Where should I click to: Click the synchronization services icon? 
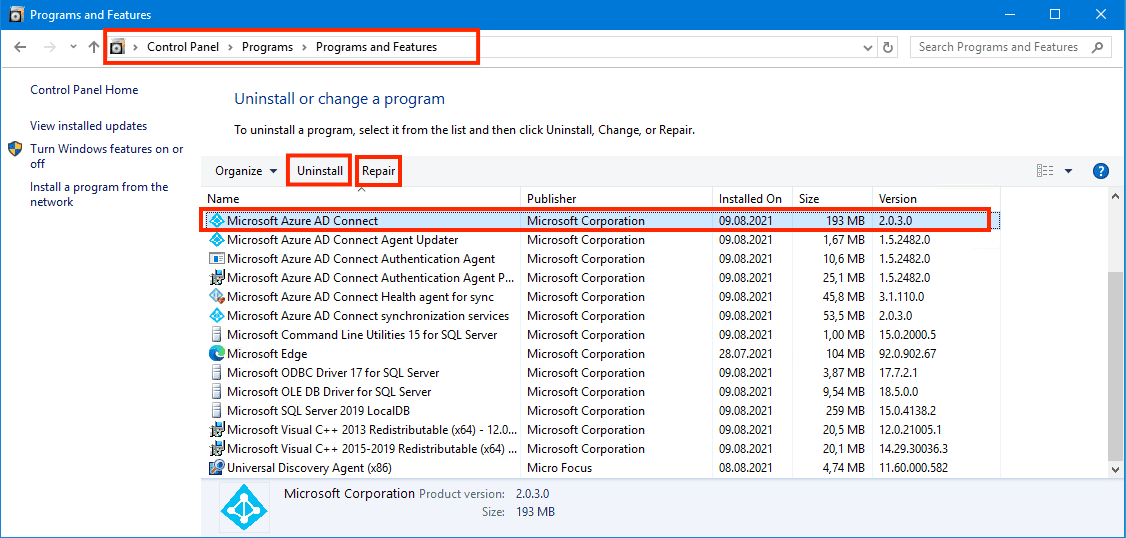(216, 316)
